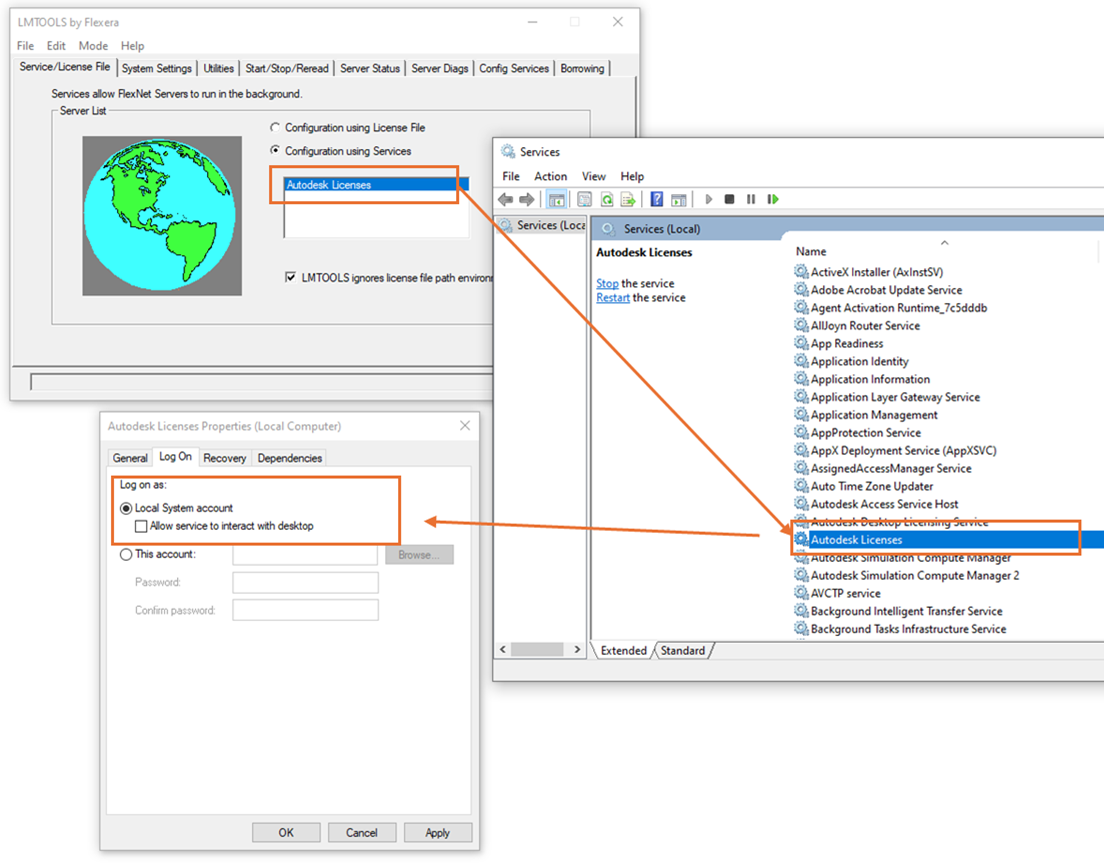Viewport: 1104px width, 863px height.
Task: Toggle Show/Hide Action Pane icon in Services
Action: click(x=679, y=199)
